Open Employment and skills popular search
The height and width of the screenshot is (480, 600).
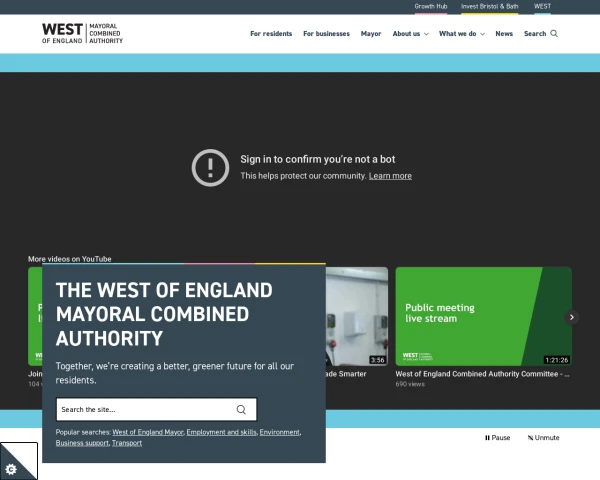pyautogui.click(x=222, y=432)
